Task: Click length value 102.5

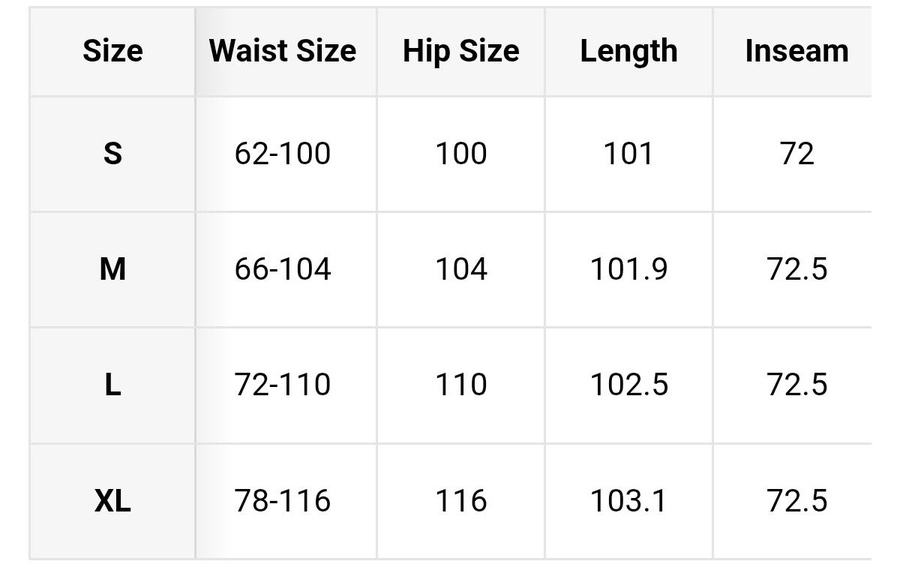Action: point(628,385)
